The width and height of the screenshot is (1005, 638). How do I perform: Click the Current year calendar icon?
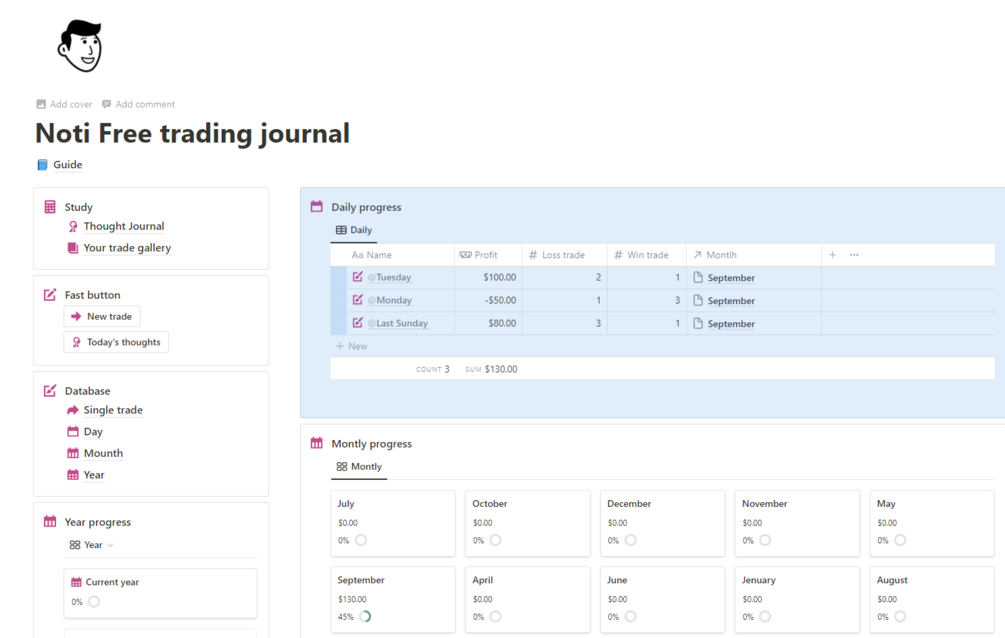[76, 582]
